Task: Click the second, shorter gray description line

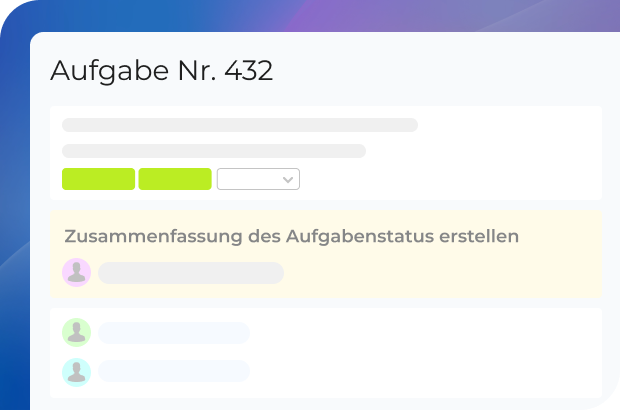Action: 214,151
